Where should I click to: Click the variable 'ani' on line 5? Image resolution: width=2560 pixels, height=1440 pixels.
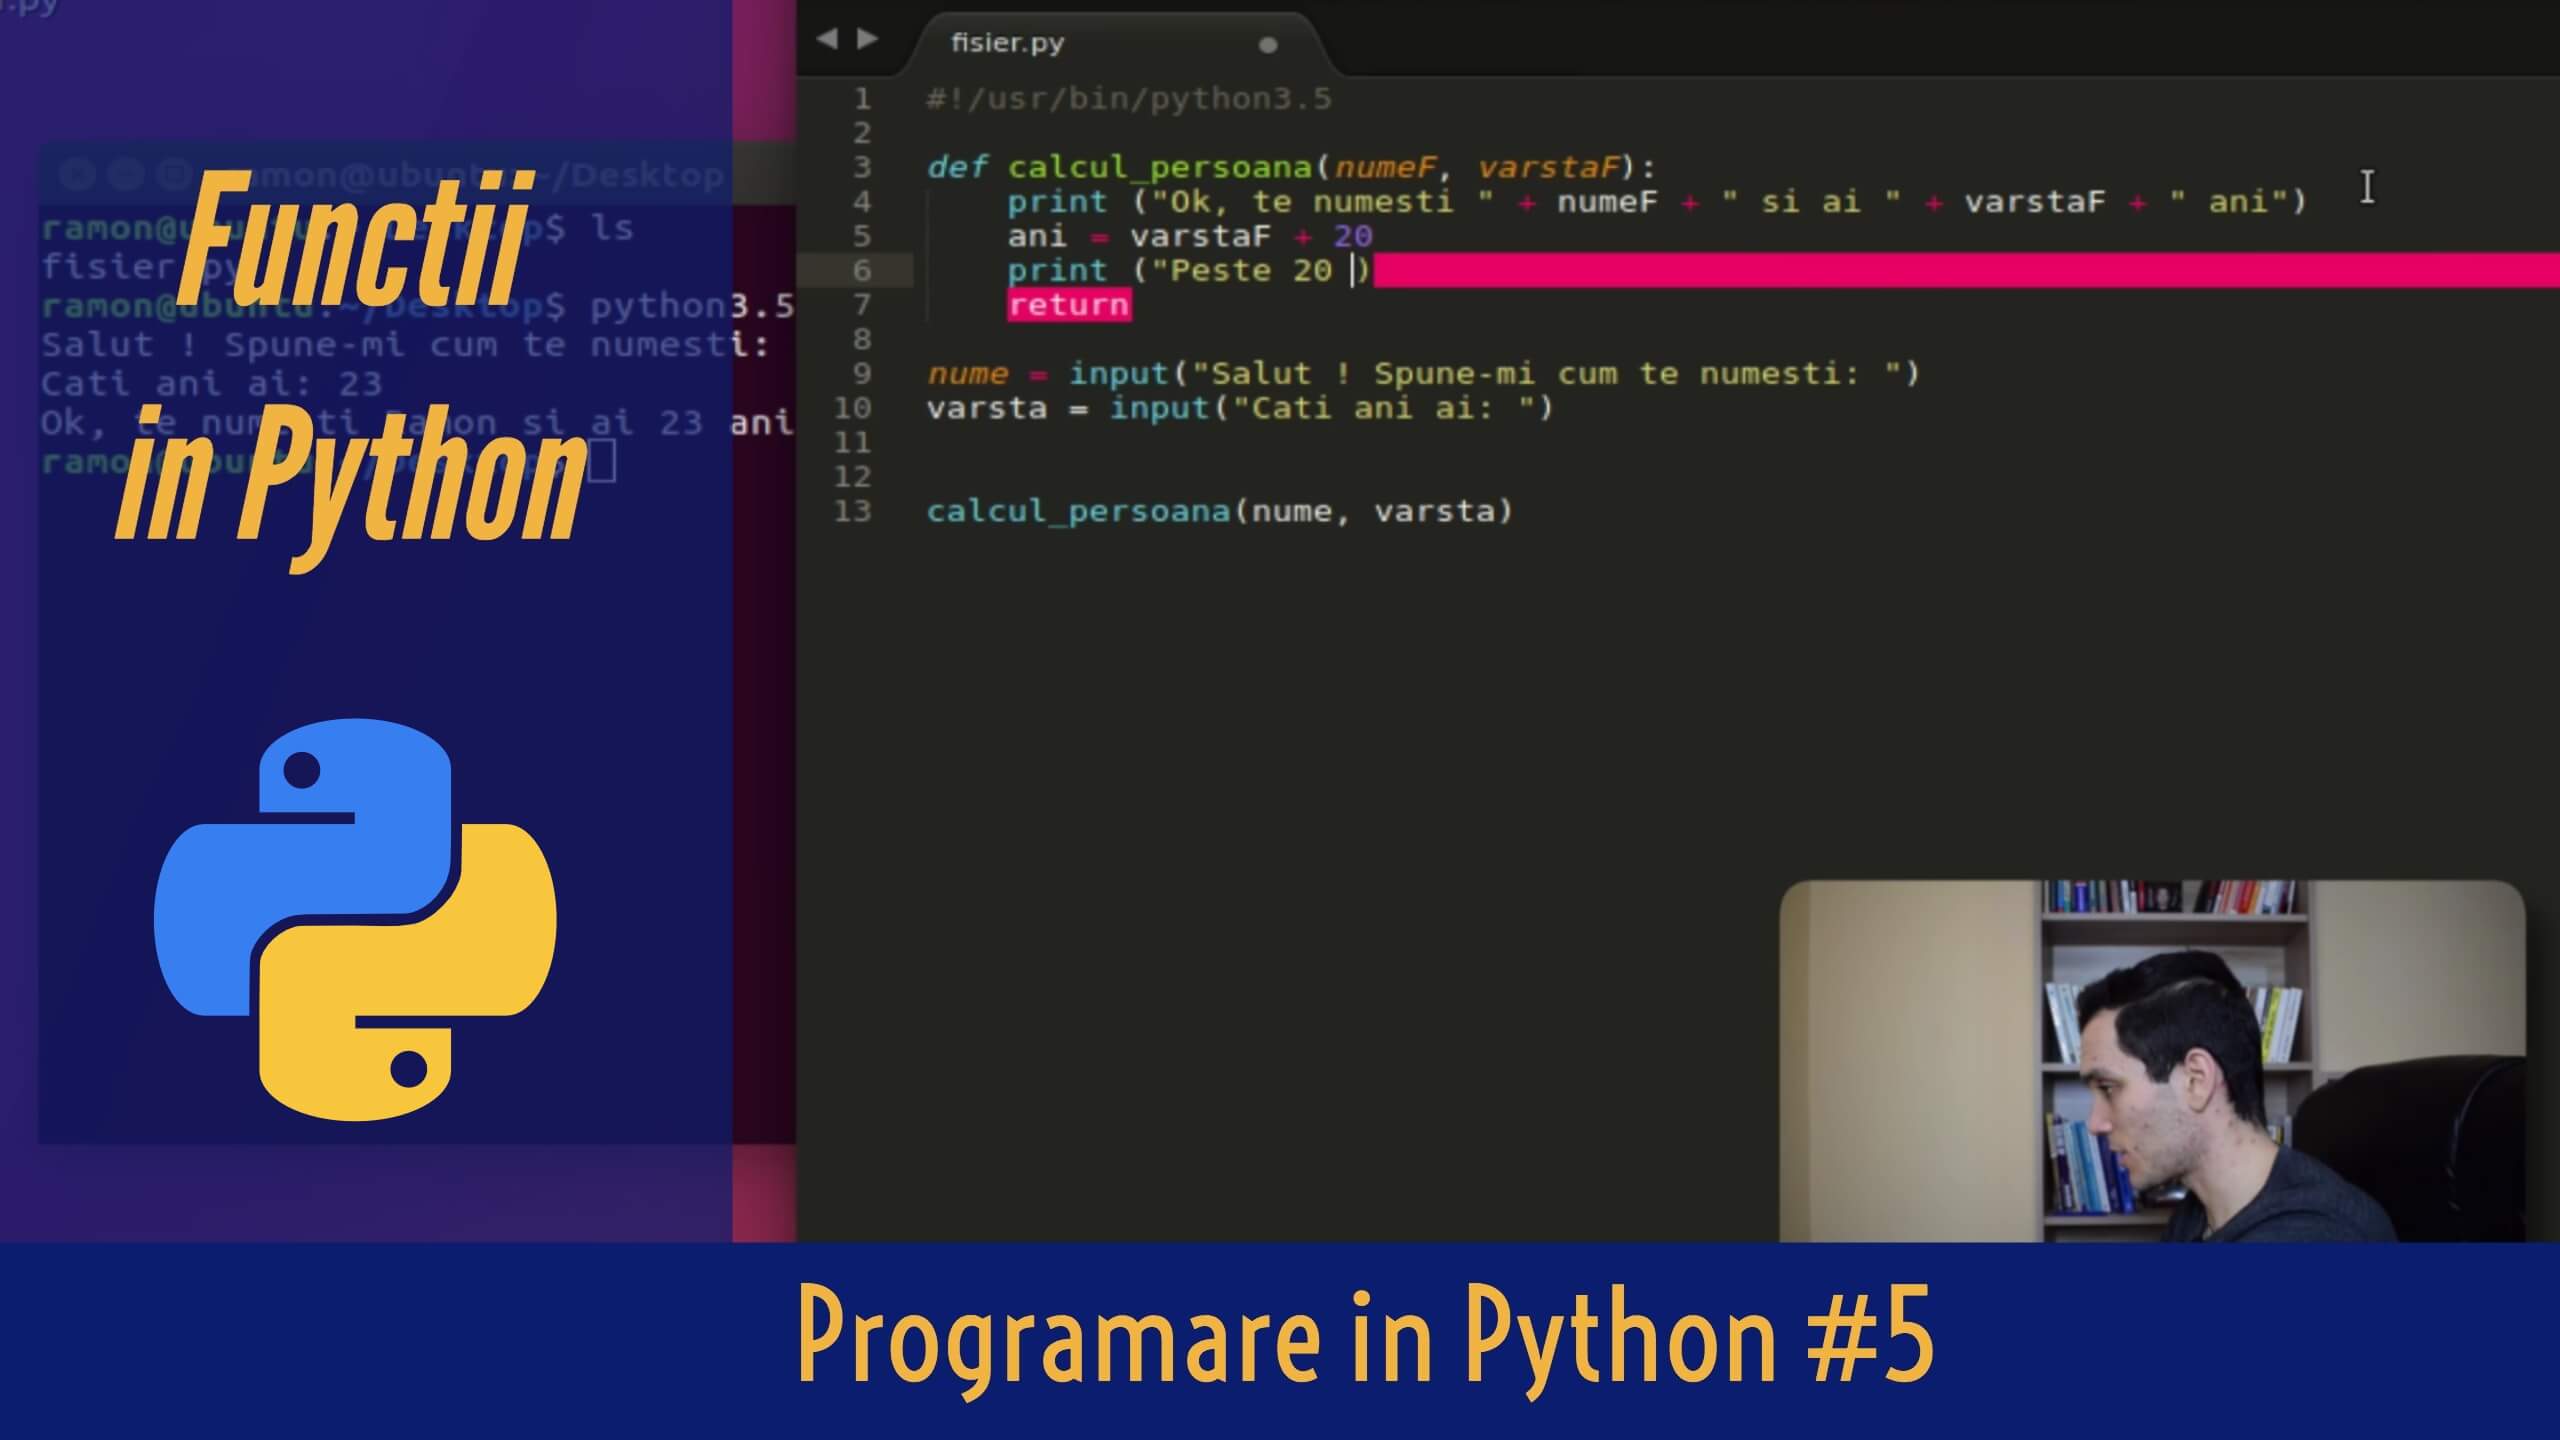[1037, 236]
